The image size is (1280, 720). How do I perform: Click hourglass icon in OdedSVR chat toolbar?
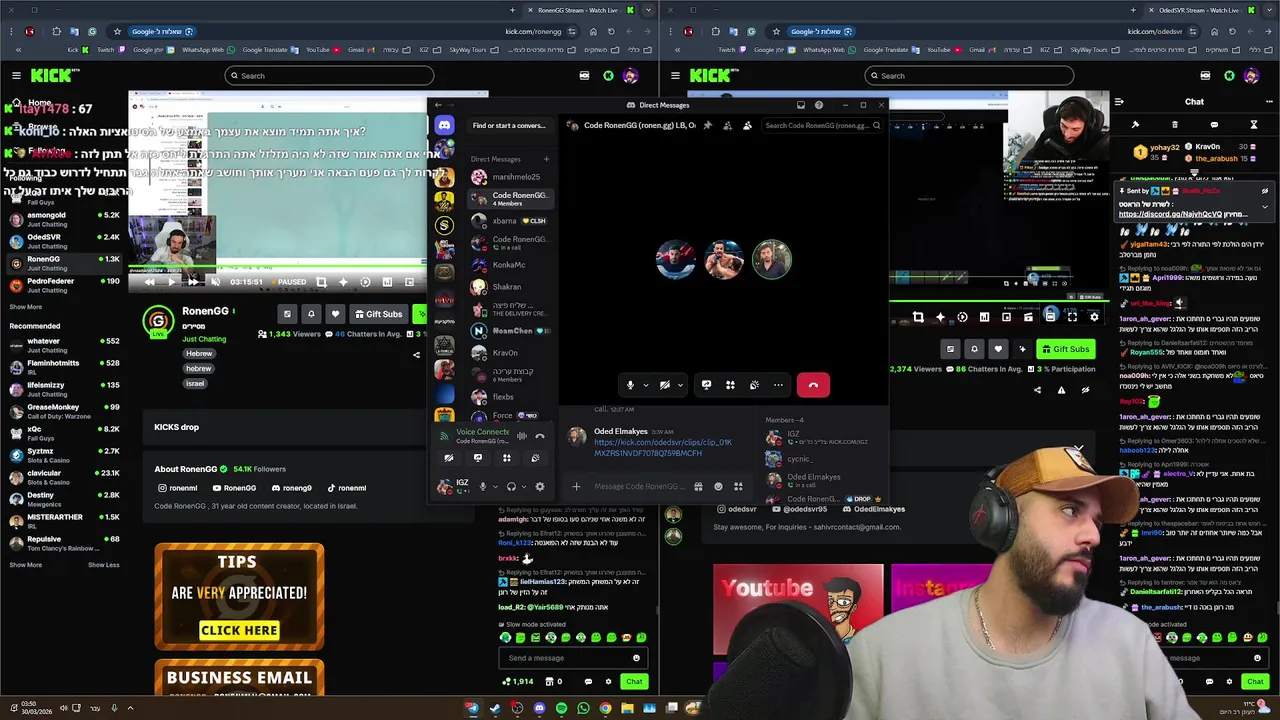coord(1254,125)
